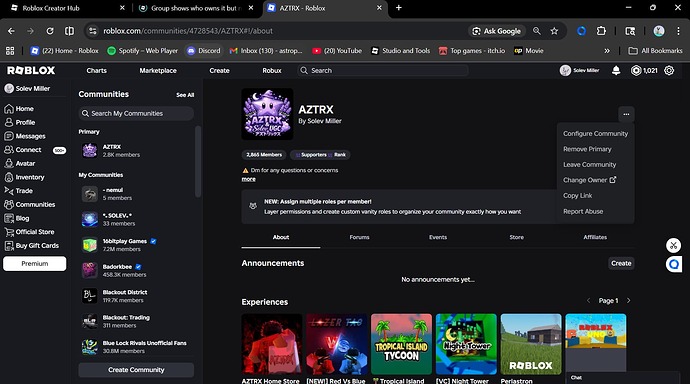This screenshot has height=384, width=690.
Task: Switch to the Events tab
Action: [x=438, y=238]
